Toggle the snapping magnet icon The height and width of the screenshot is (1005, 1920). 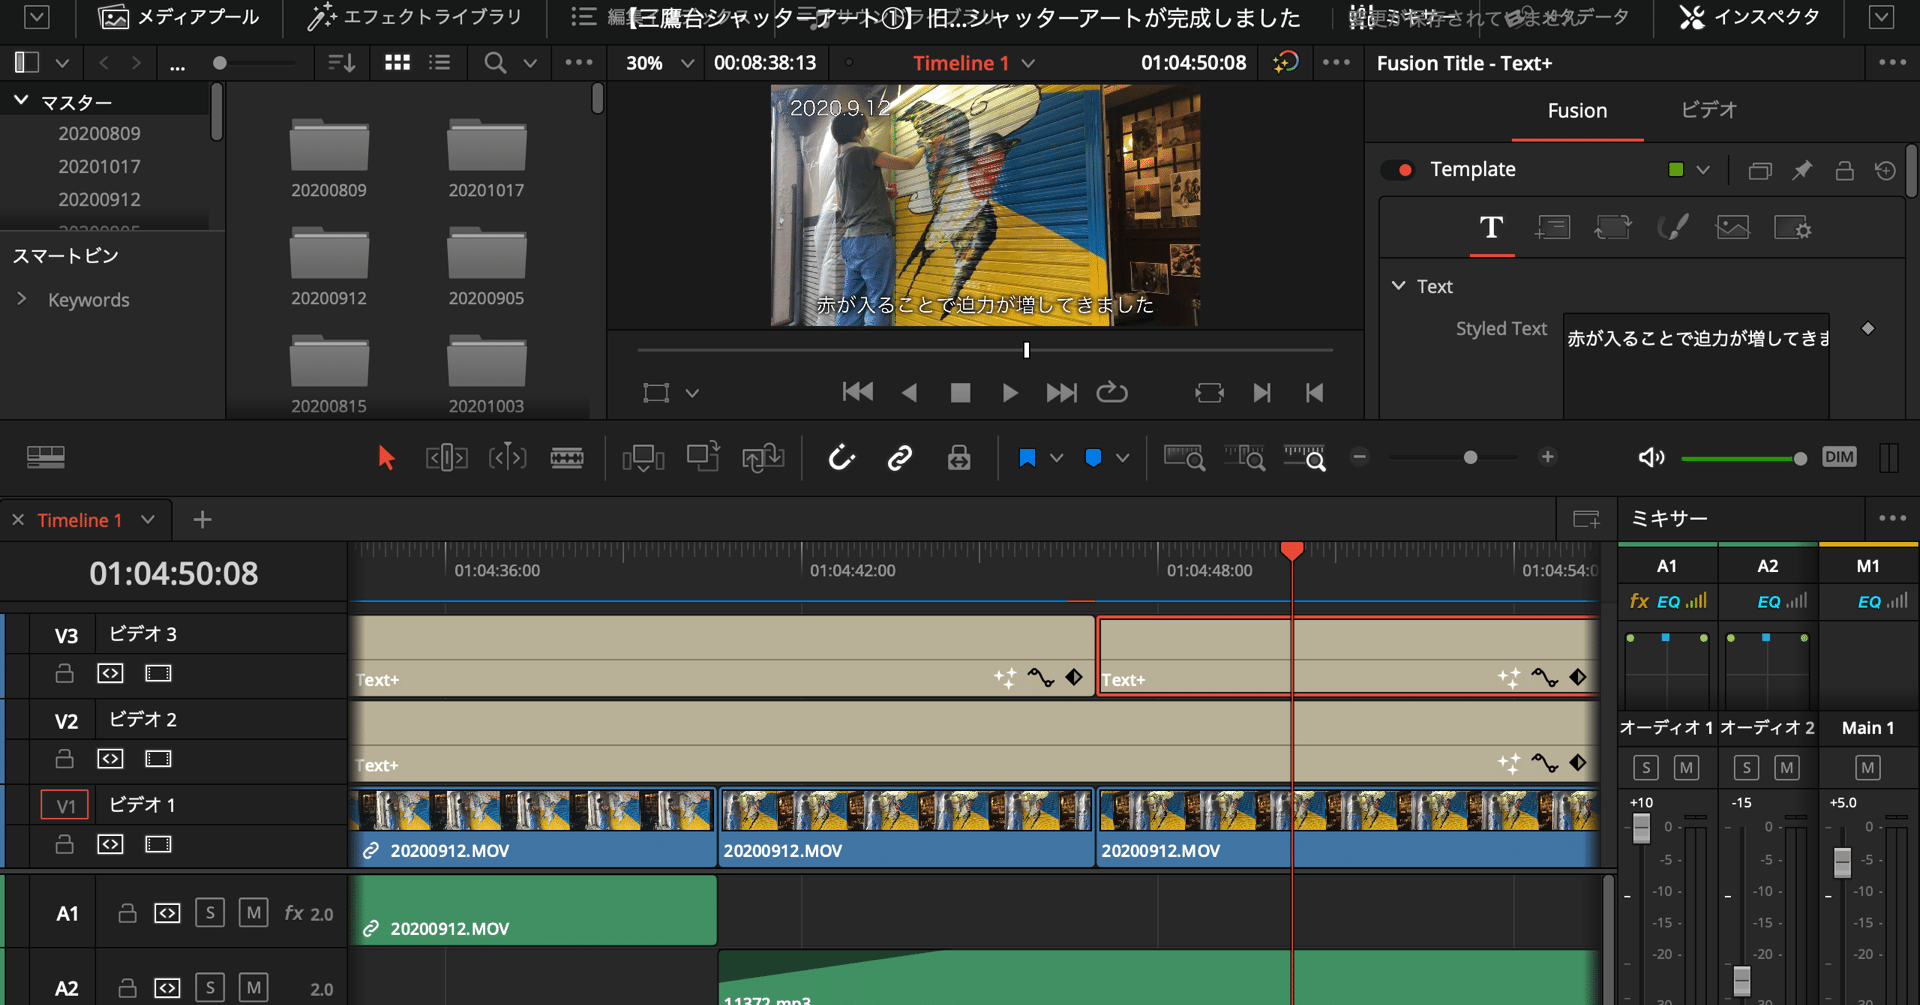[x=841, y=458]
